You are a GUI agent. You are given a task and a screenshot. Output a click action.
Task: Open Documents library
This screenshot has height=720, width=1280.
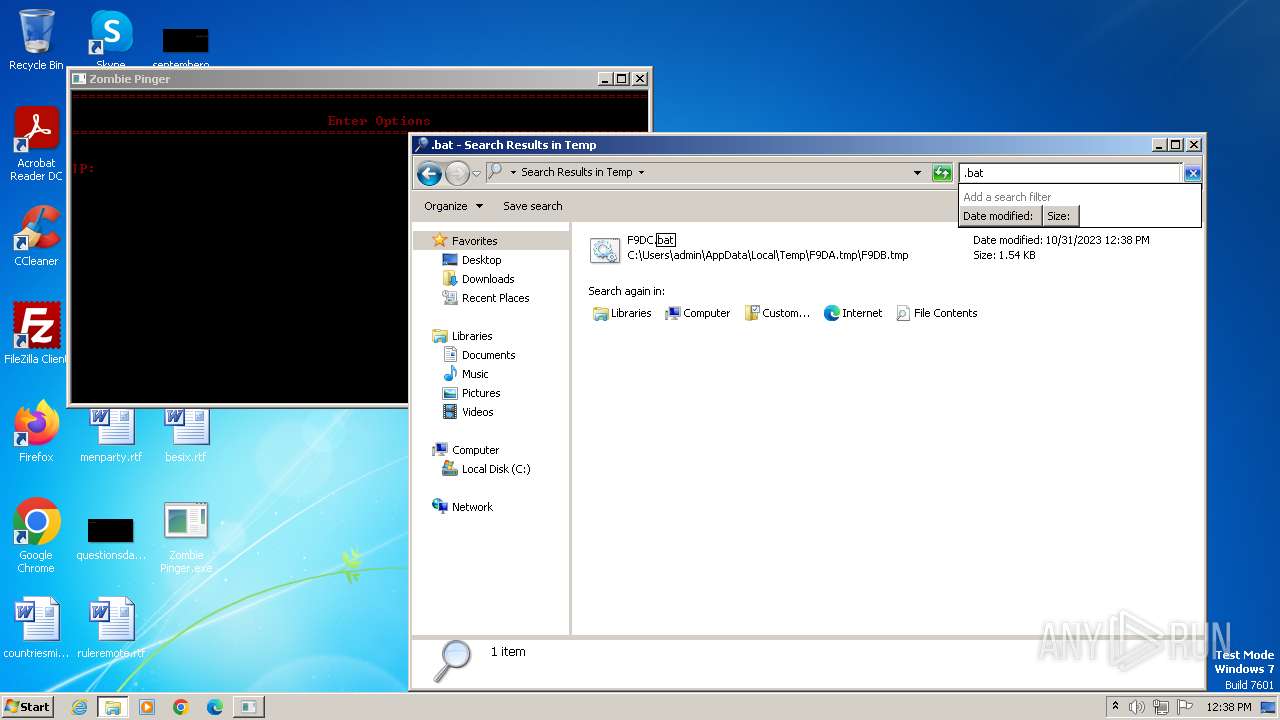[x=488, y=355]
